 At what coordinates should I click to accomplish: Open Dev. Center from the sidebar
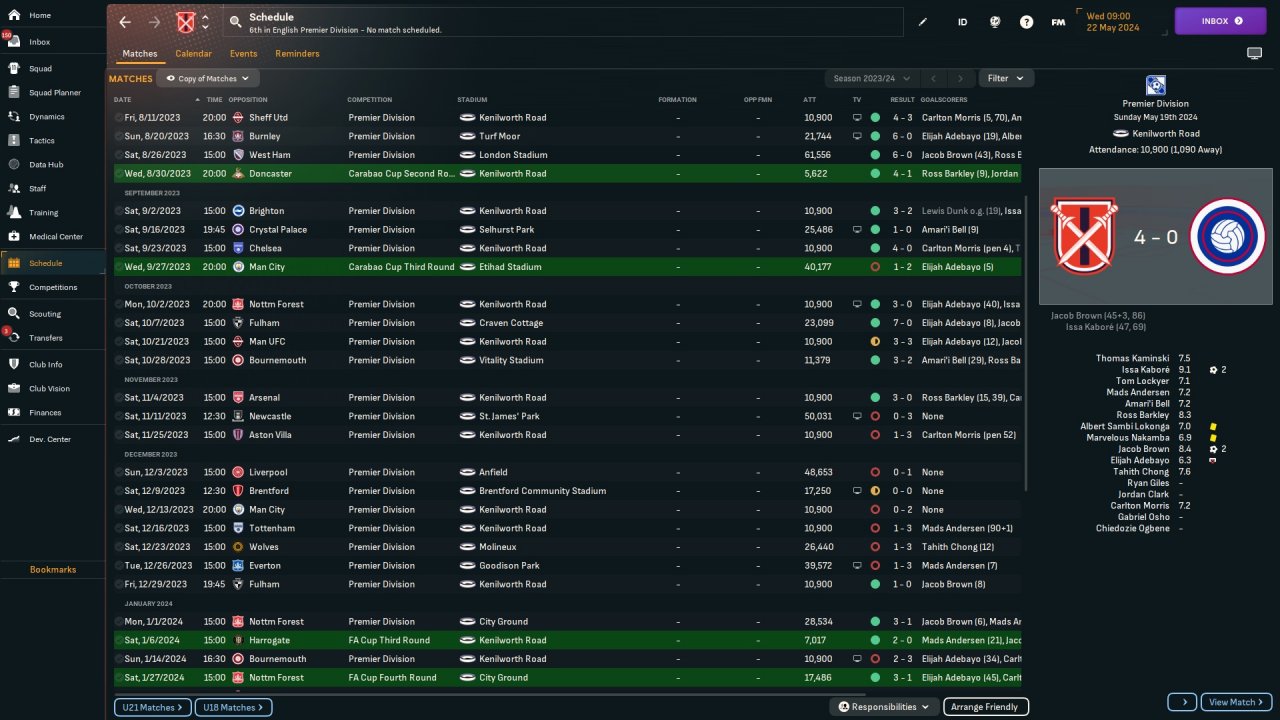click(52, 439)
